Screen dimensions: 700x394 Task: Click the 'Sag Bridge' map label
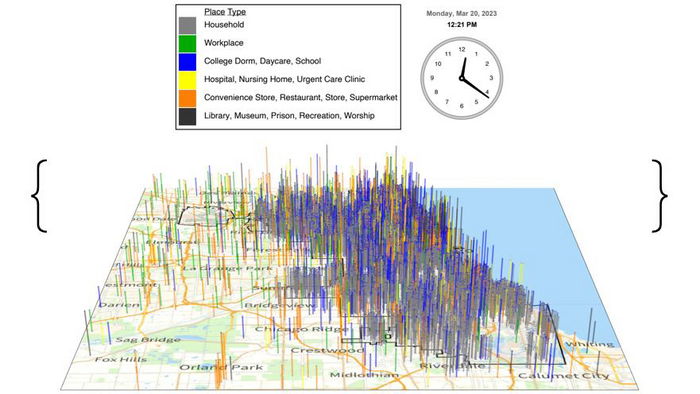(x=148, y=340)
